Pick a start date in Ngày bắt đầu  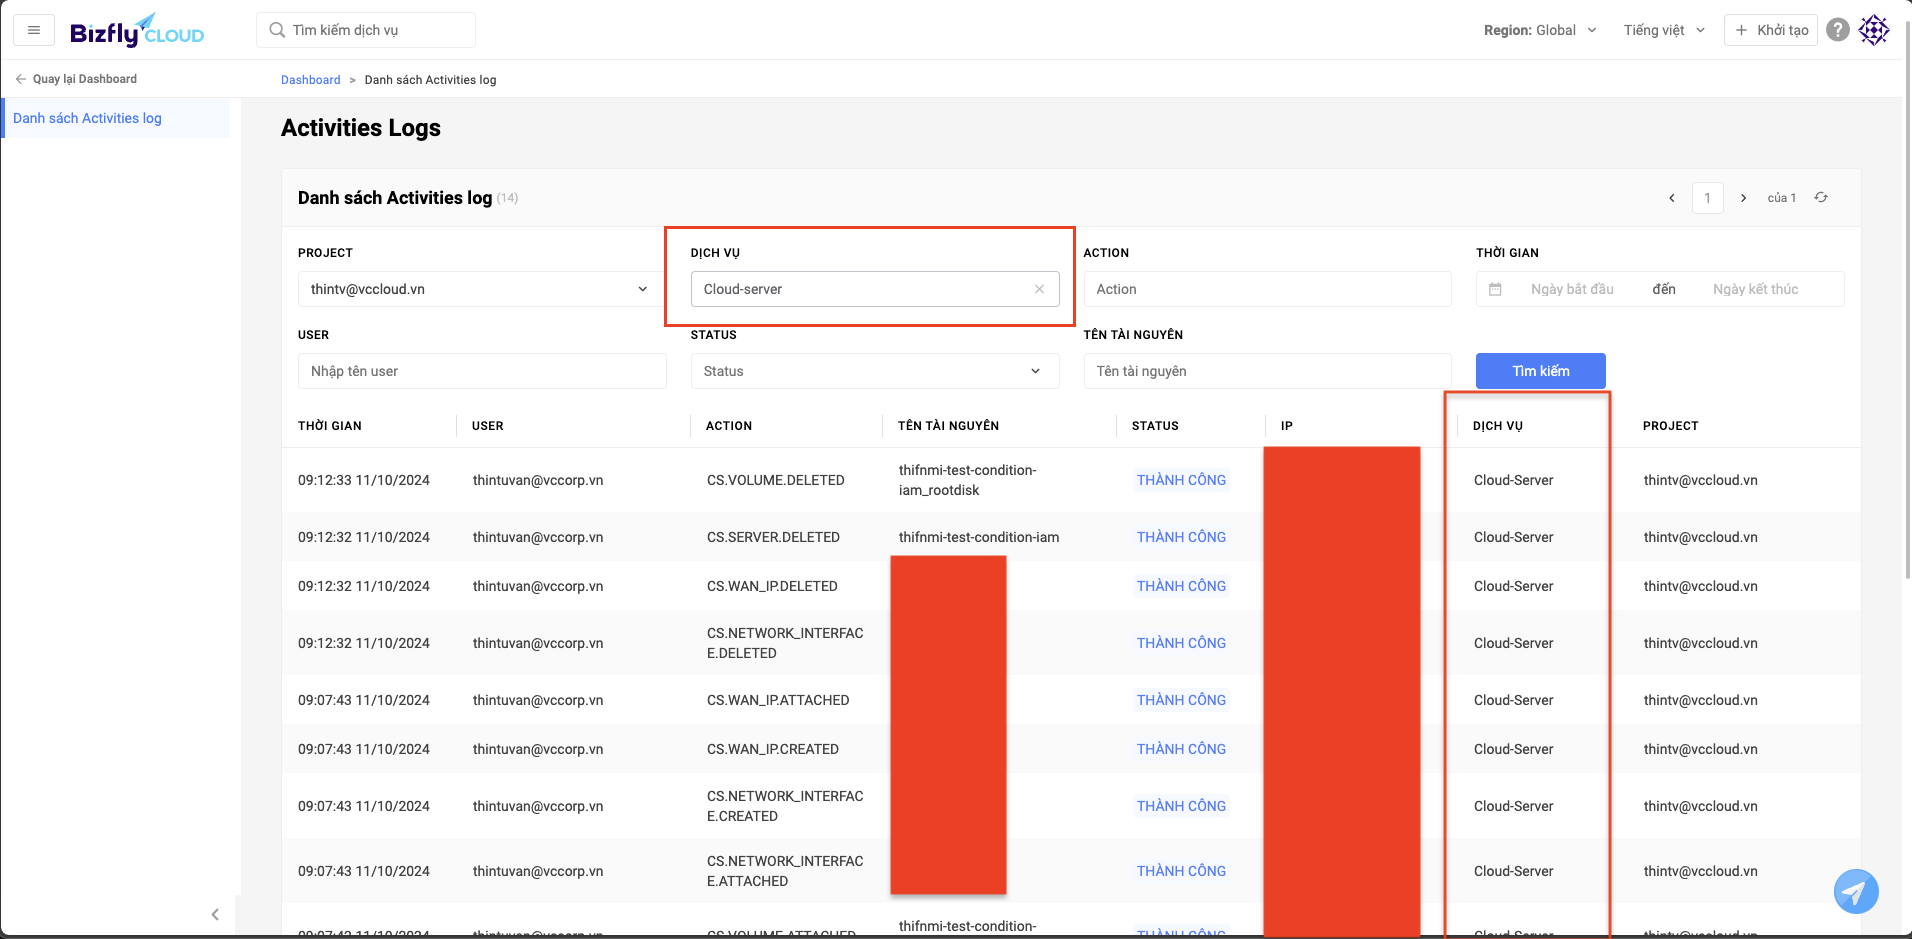coord(1572,289)
